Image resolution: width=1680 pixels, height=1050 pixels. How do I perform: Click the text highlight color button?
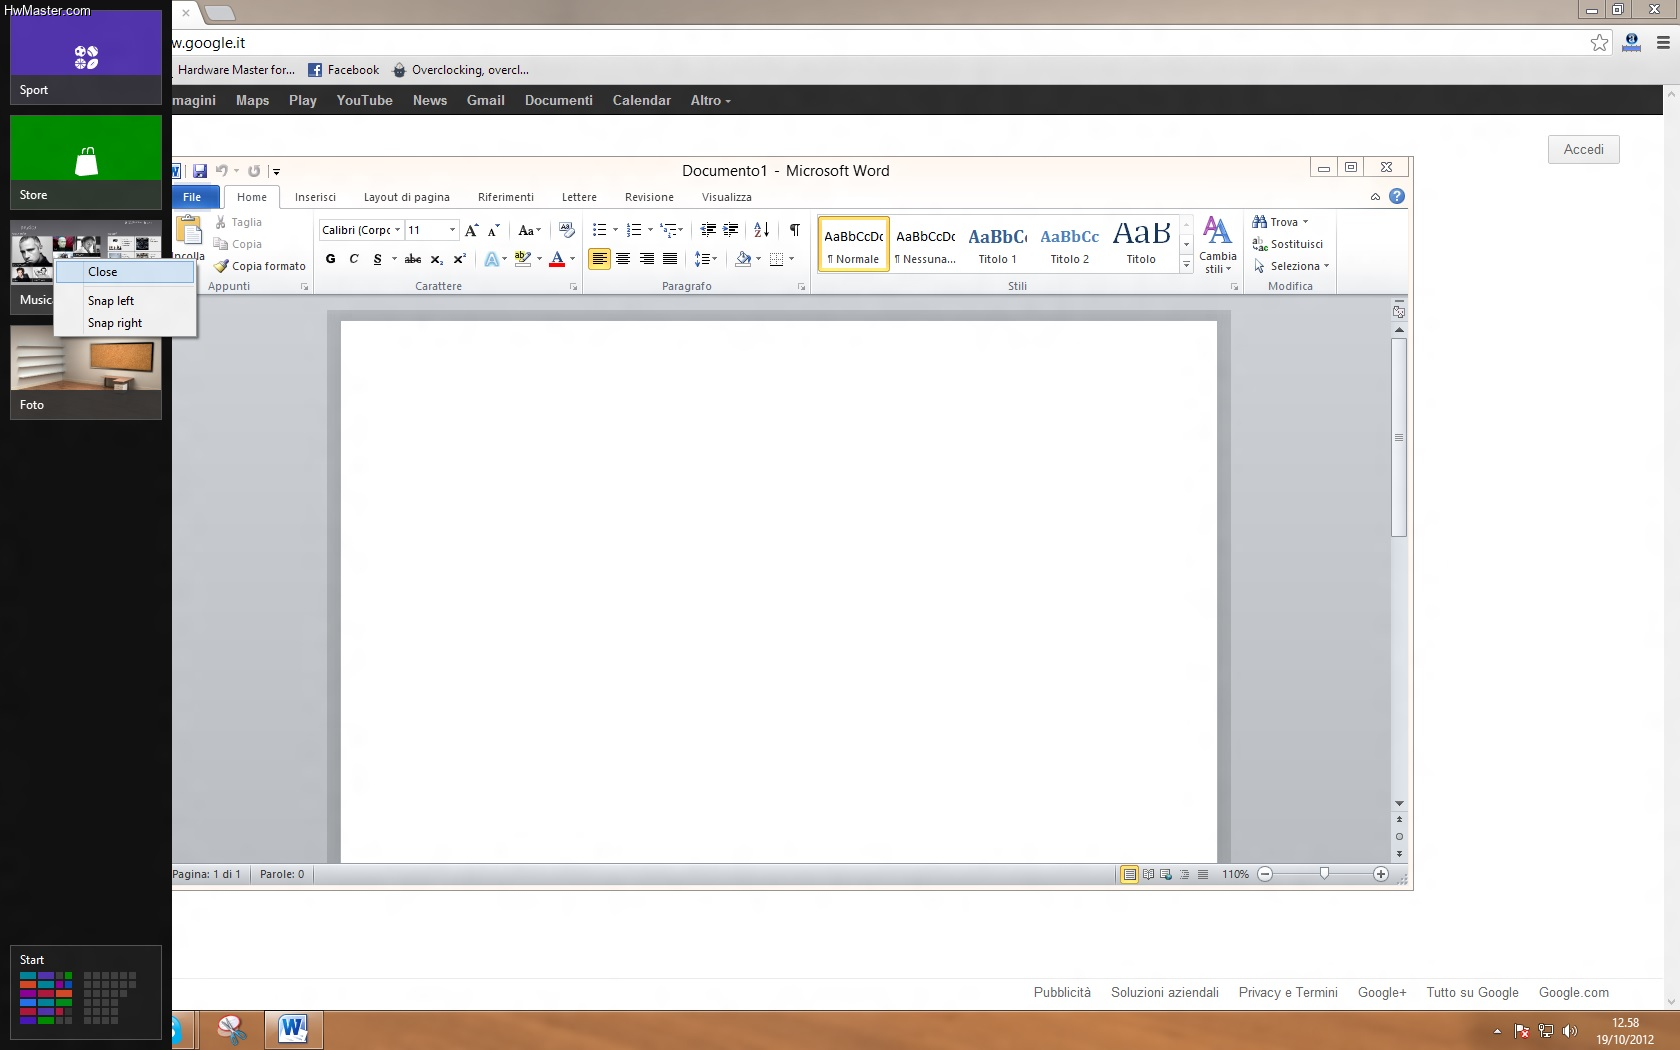point(523,259)
